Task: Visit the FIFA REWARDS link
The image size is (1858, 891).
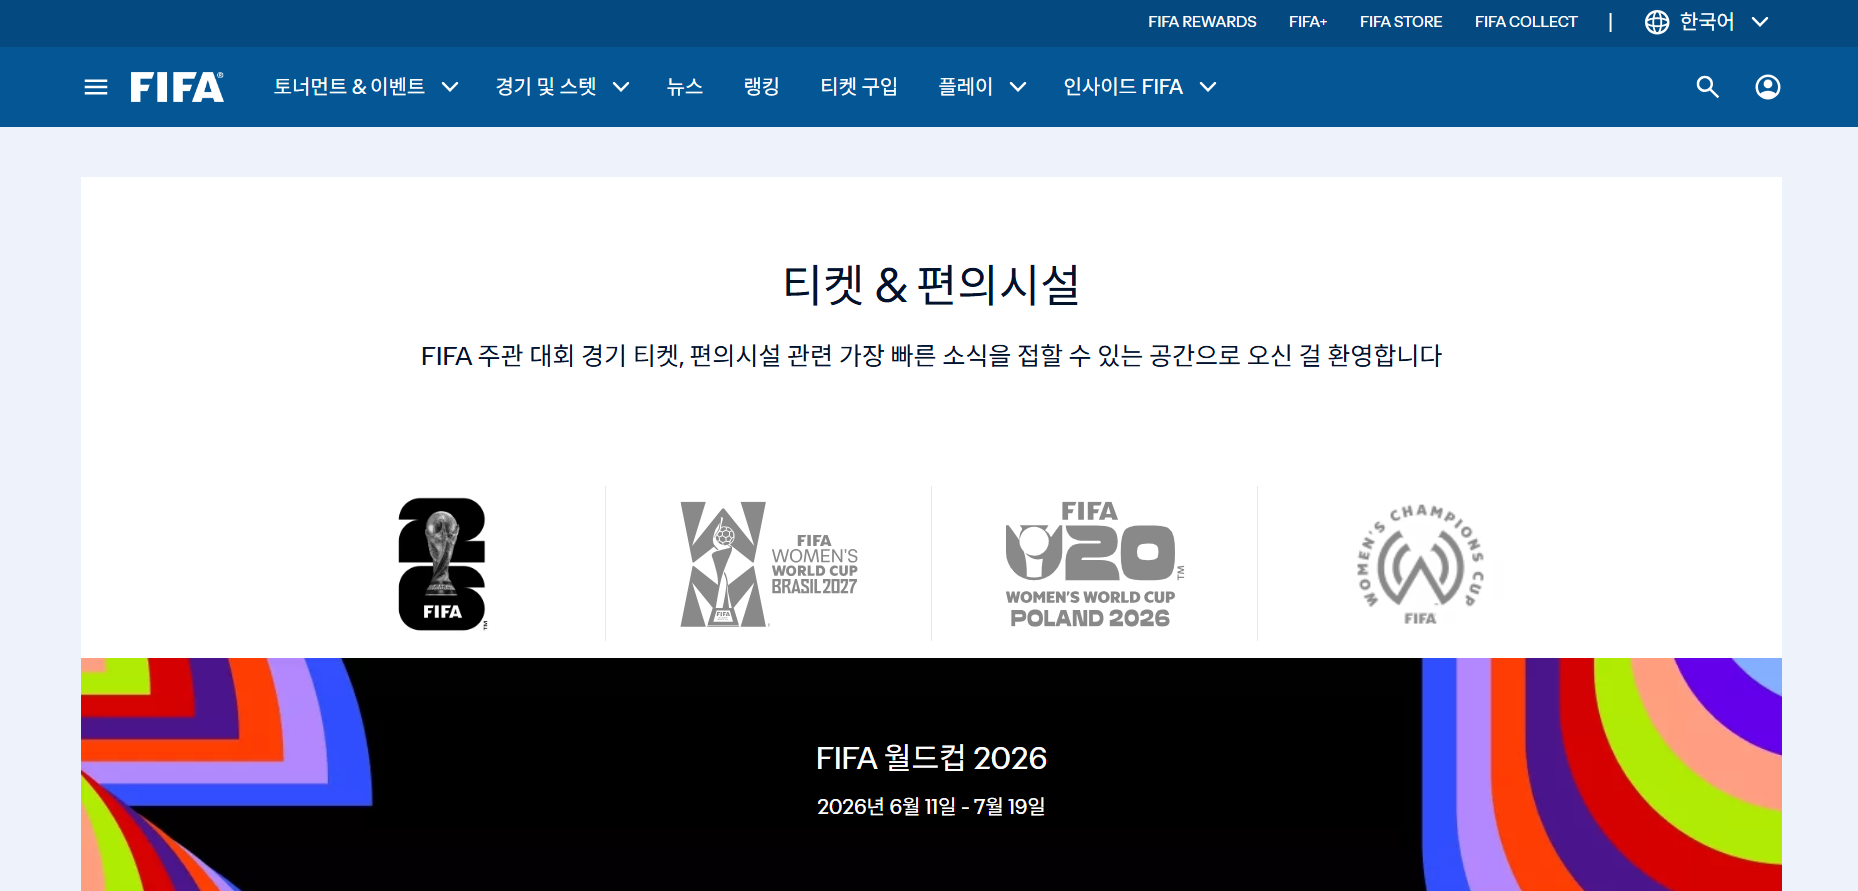Action: click(x=1202, y=22)
